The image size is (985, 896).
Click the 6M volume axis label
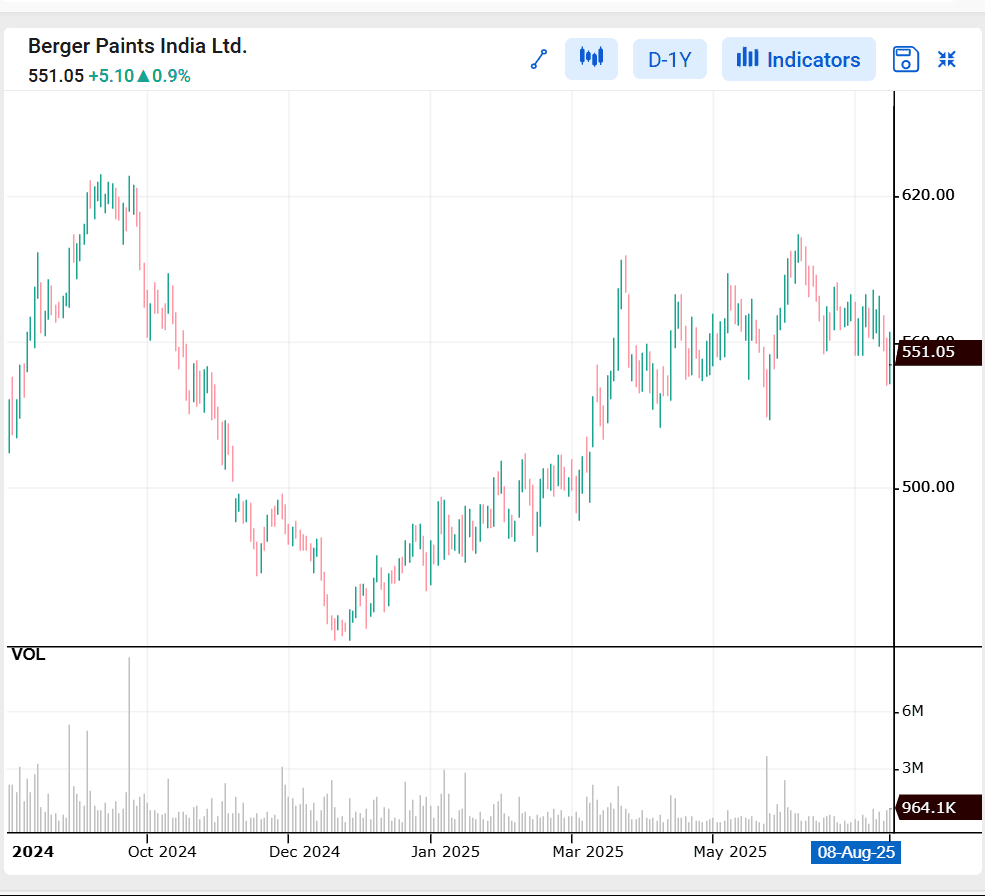(912, 711)
